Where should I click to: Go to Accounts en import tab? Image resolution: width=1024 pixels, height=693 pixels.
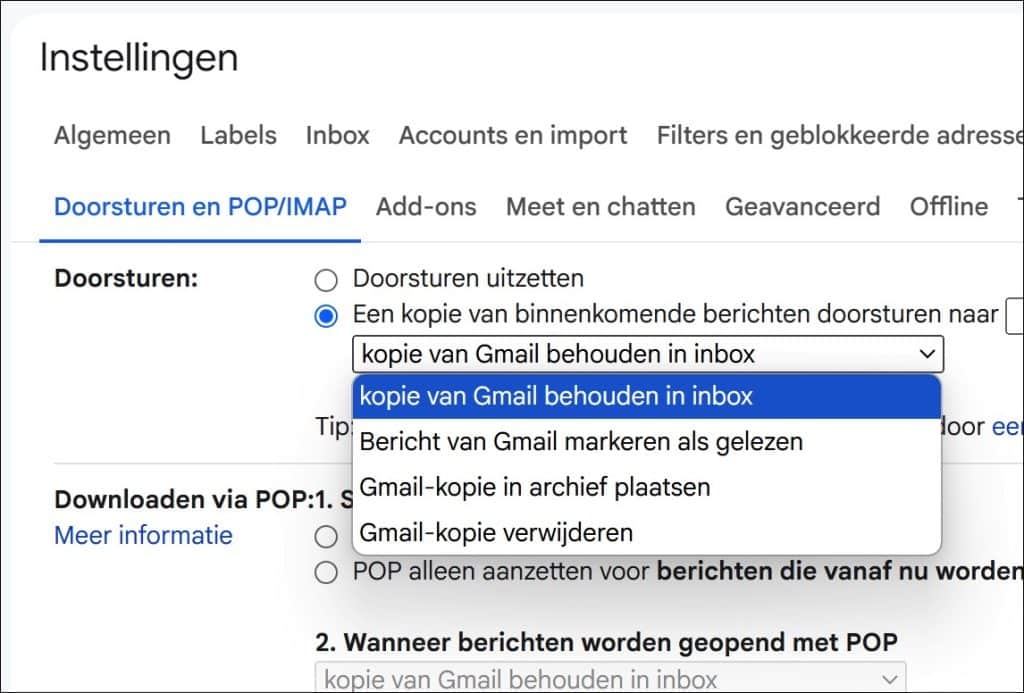(x=513, y=135)
